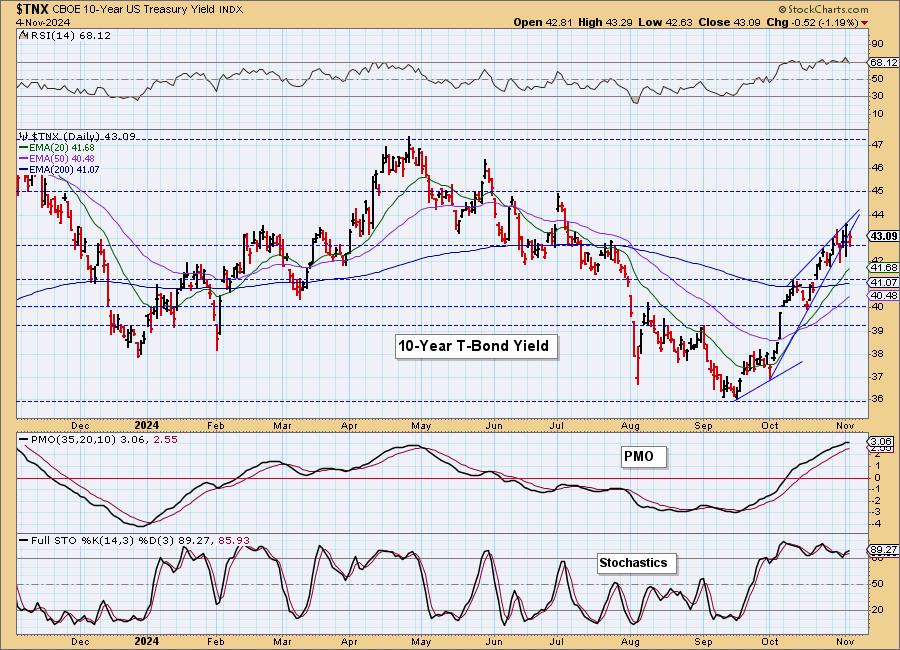Click the Low 42.63 header value

click(x=665, y=22)
